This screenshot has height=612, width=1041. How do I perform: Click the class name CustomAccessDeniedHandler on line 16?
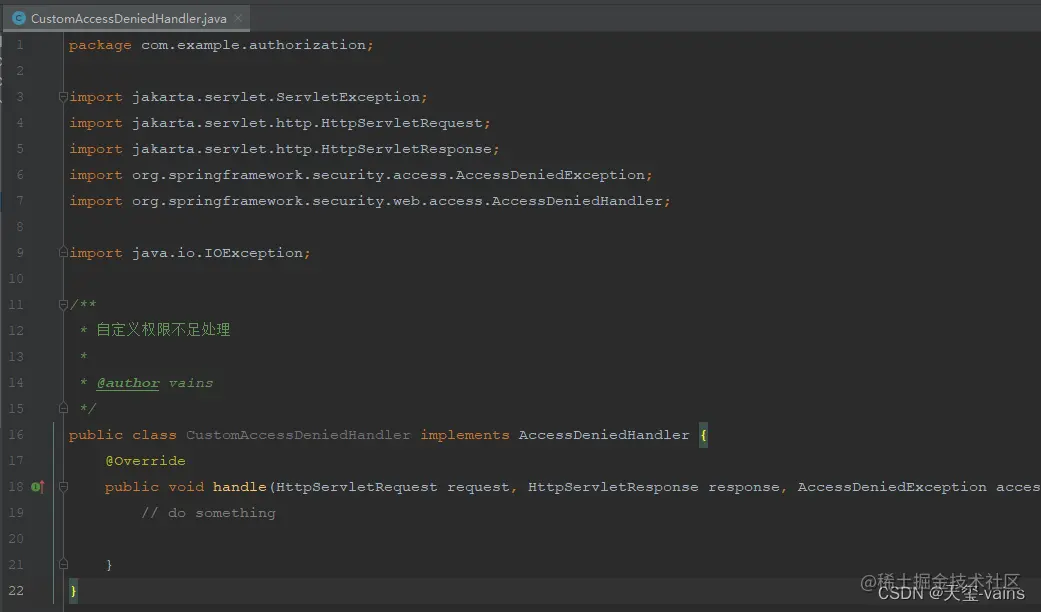[298, 435]
